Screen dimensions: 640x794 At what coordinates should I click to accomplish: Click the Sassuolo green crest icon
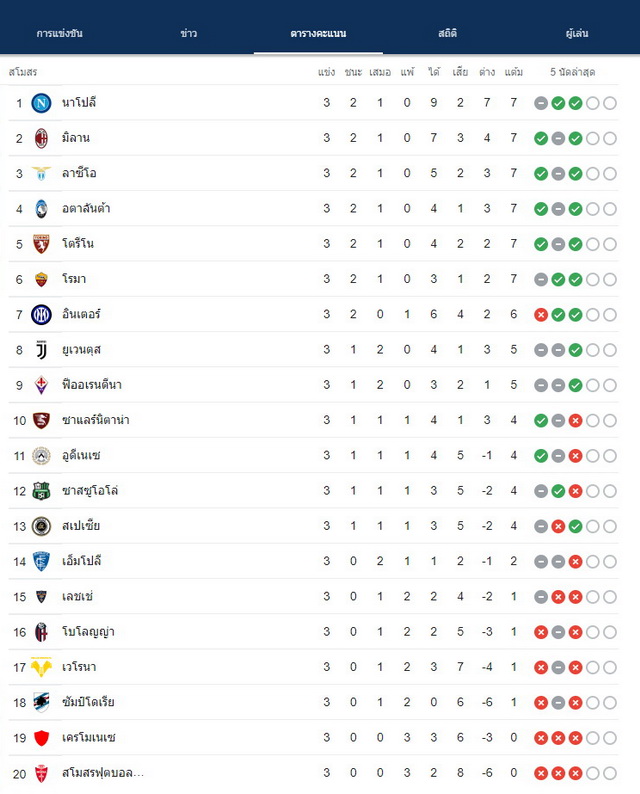click(x=42, y=491)
